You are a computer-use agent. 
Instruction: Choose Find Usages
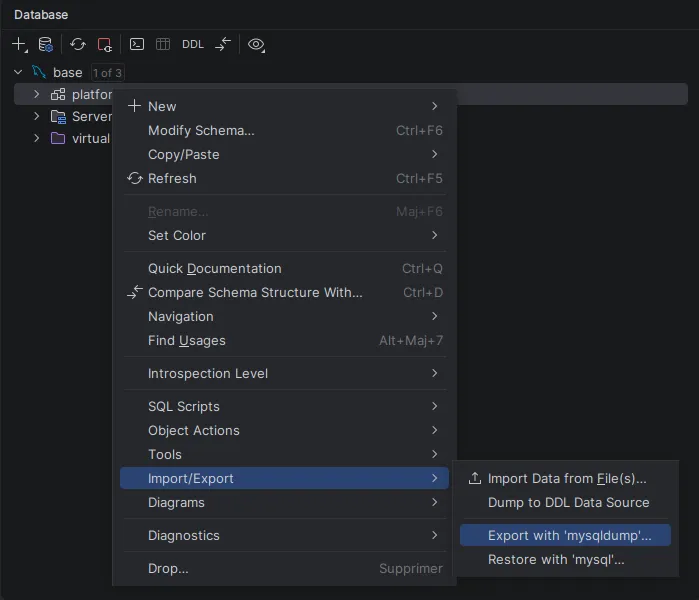284,341
